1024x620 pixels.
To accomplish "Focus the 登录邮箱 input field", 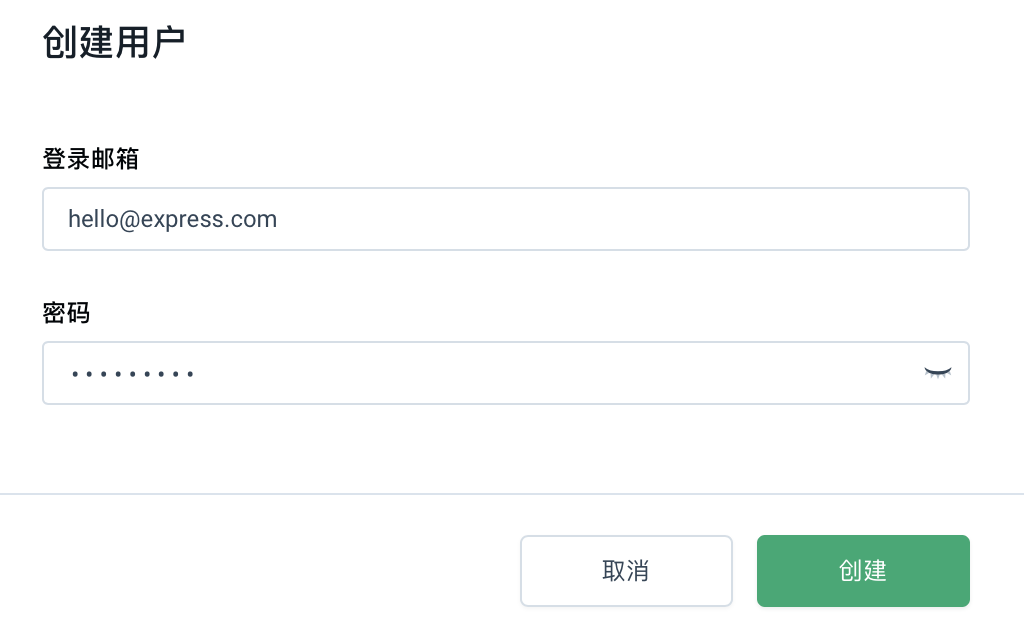I will tap(505, 219).
